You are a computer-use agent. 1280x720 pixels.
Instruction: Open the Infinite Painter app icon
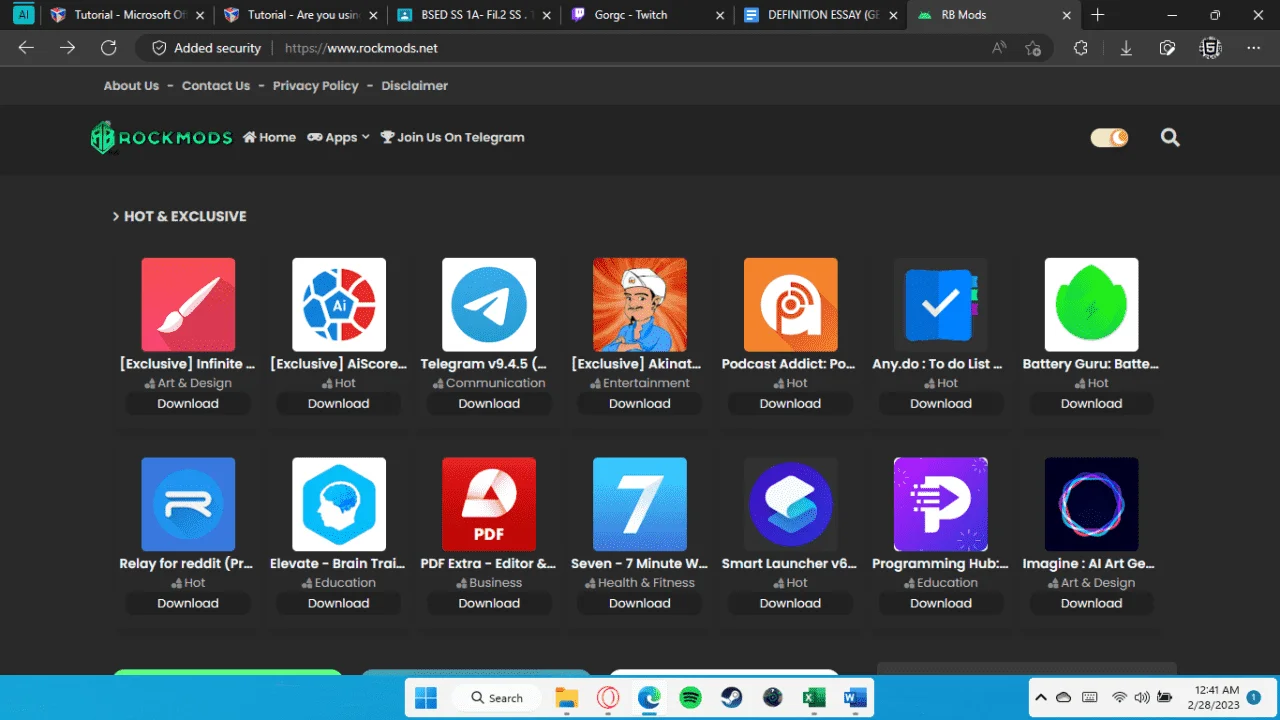[x=188, y=305]
